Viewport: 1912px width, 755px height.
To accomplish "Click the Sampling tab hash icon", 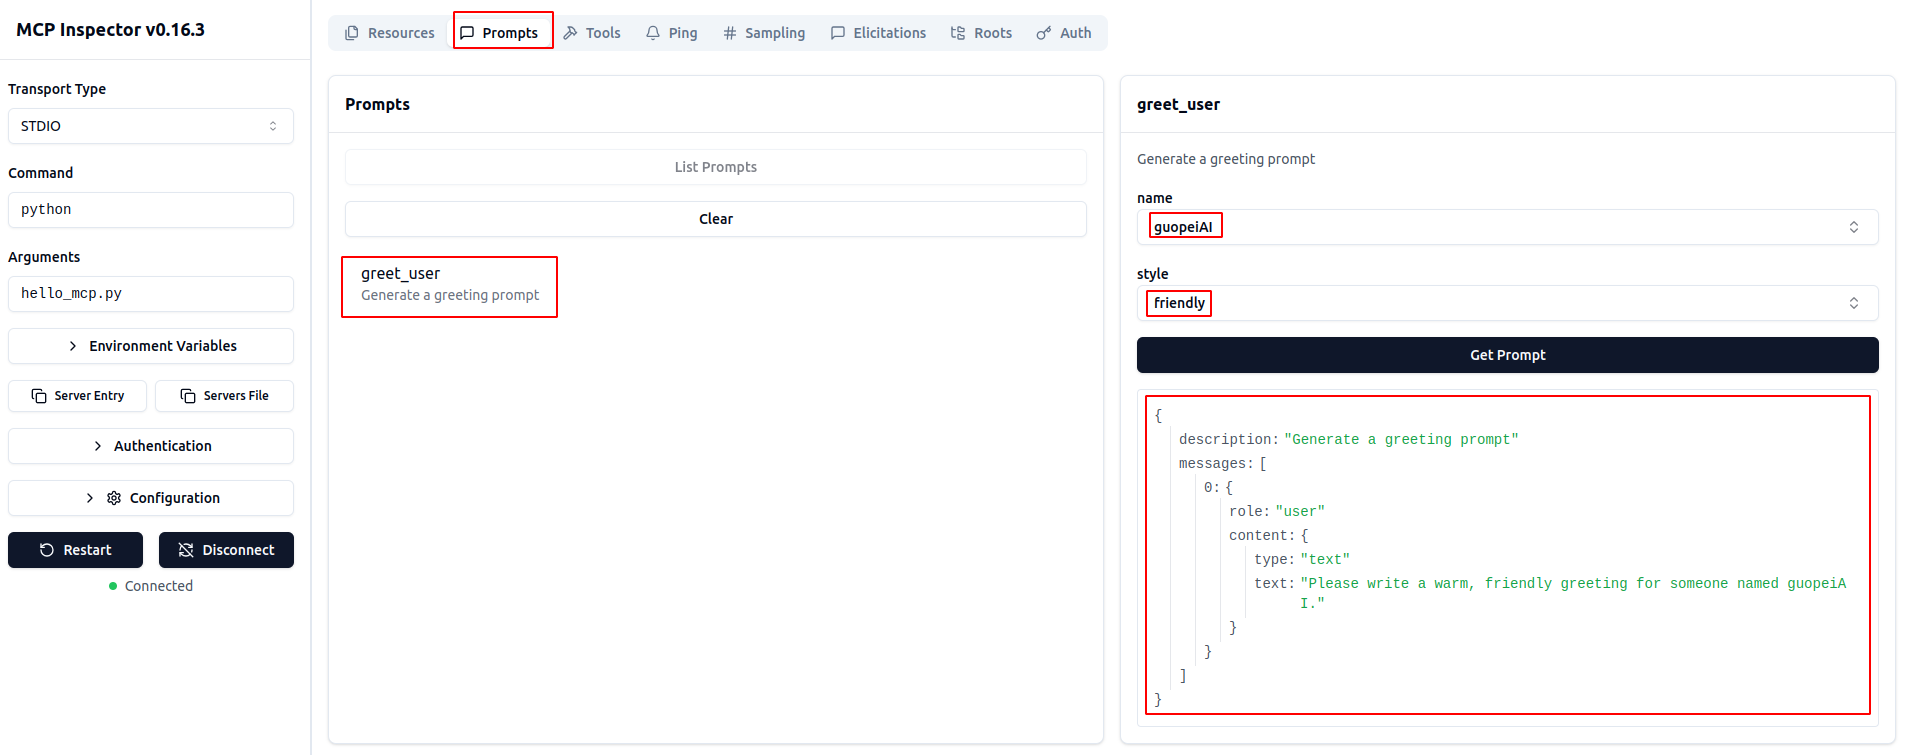I will pos(730,33).
